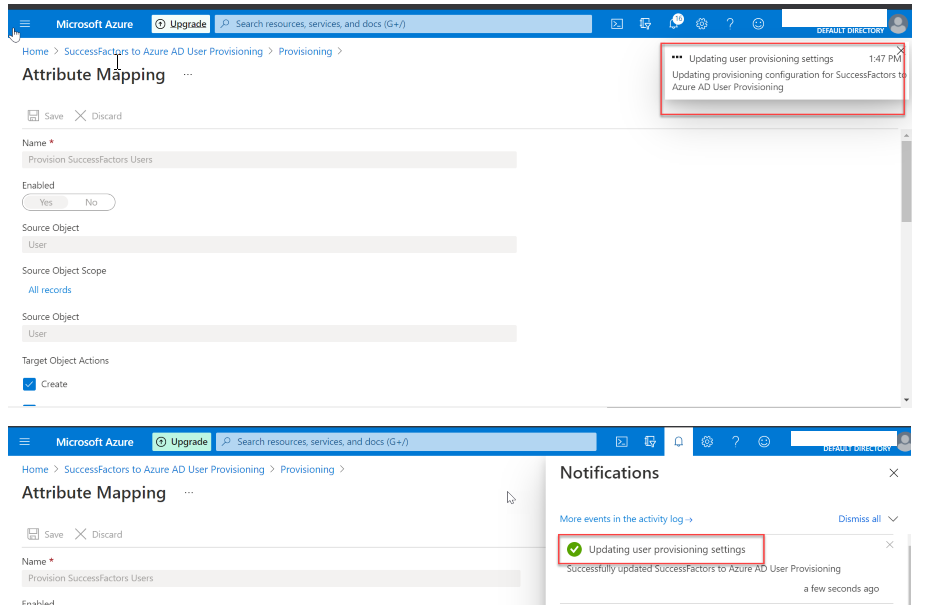Focus search box in bottom portal header
926x615 pixels.
(406, 441)
